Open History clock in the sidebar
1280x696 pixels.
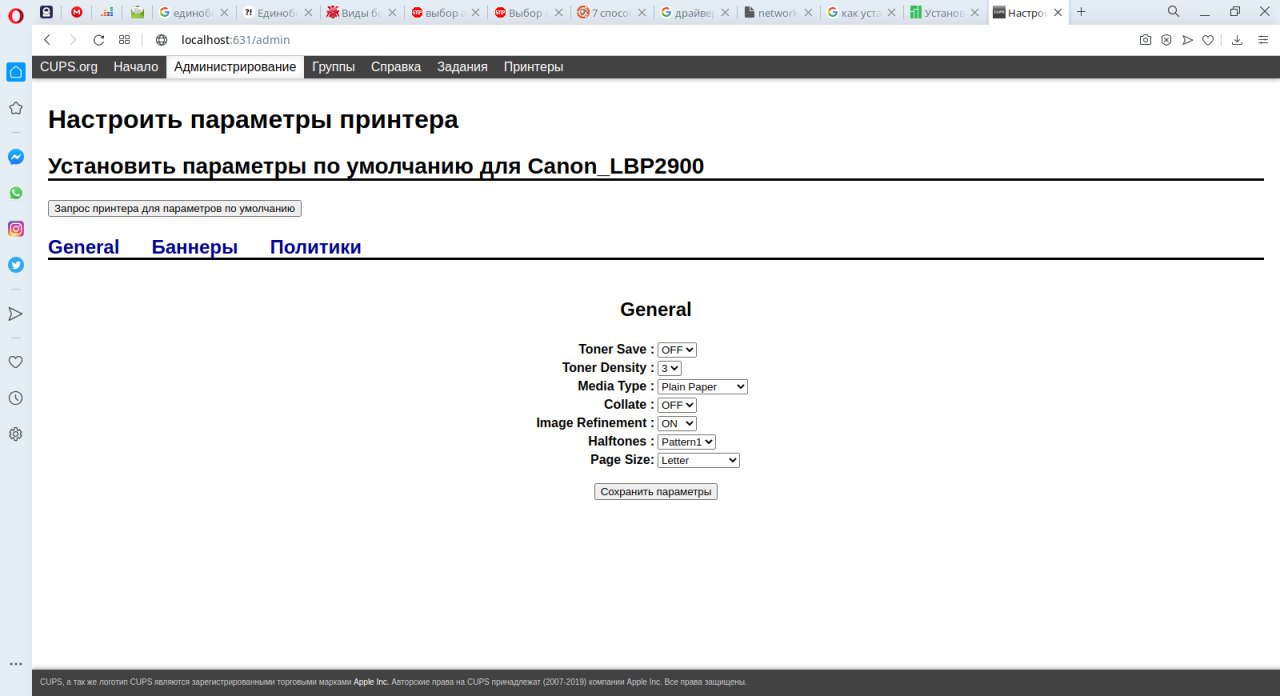[x=16, y=398]
